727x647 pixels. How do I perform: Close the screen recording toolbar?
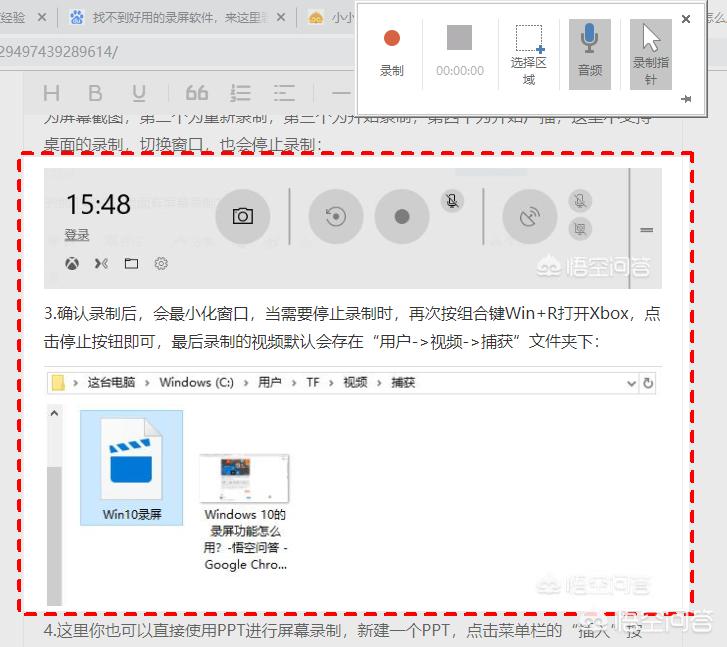[686, 19]
